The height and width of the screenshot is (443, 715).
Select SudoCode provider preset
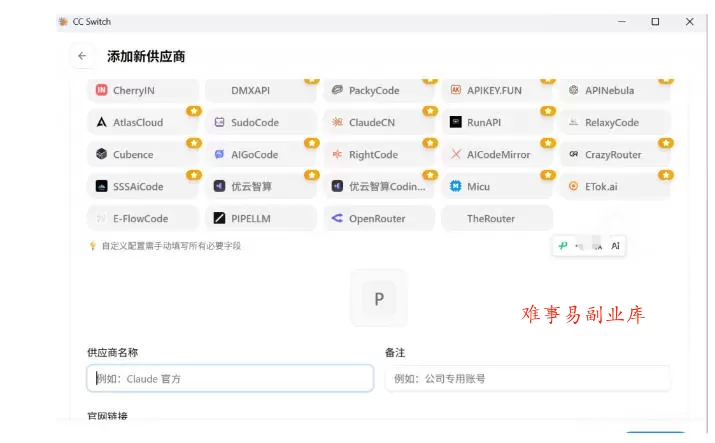pos(261,122)
